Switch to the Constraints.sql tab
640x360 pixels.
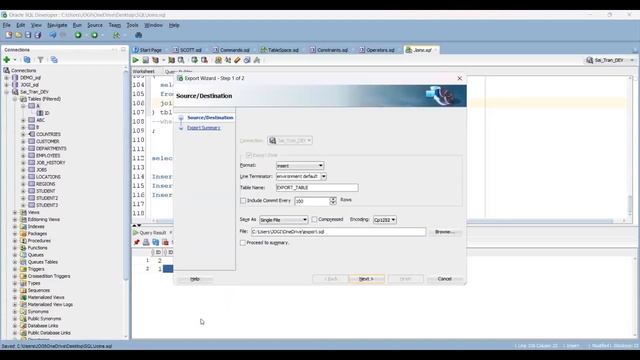329,50
